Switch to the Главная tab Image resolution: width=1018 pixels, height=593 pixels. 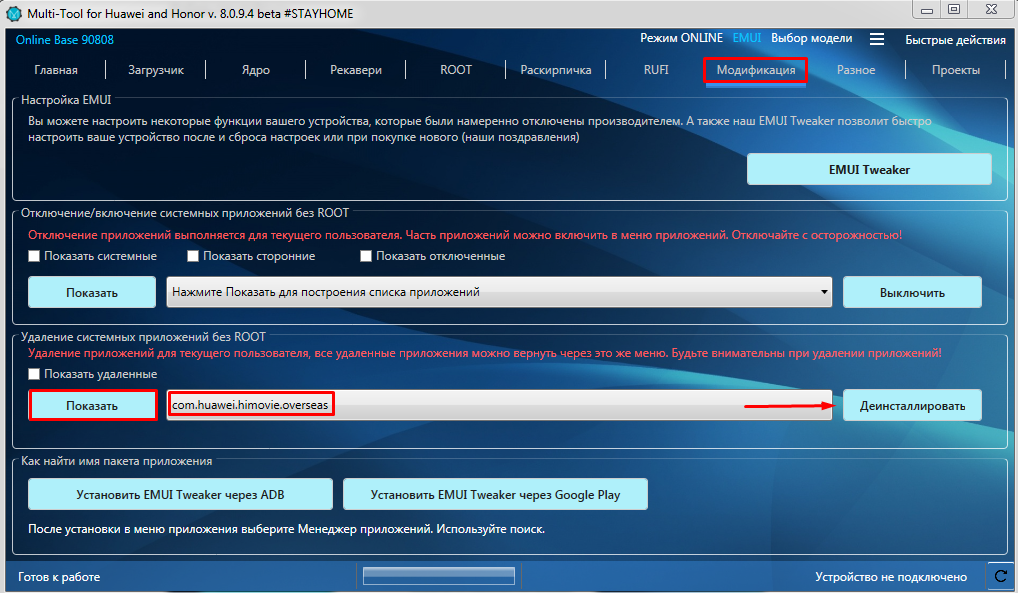[56, 70]
